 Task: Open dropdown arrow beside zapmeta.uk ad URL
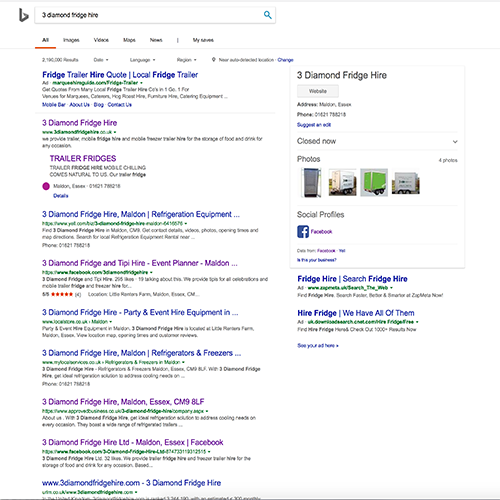pos(391,288)
